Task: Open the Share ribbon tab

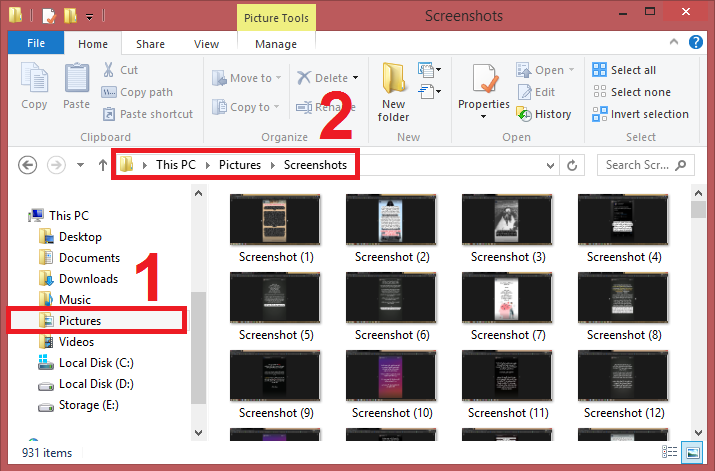Action: (x=151, y=44)
